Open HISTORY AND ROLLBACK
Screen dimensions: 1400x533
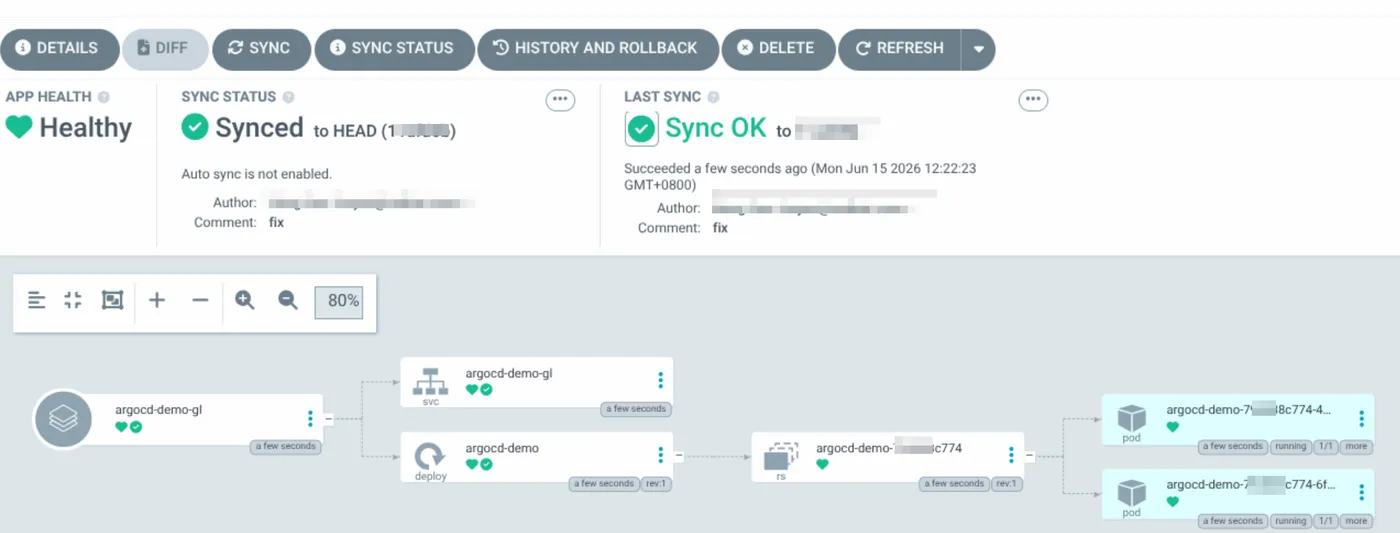[x=598, y=48]
